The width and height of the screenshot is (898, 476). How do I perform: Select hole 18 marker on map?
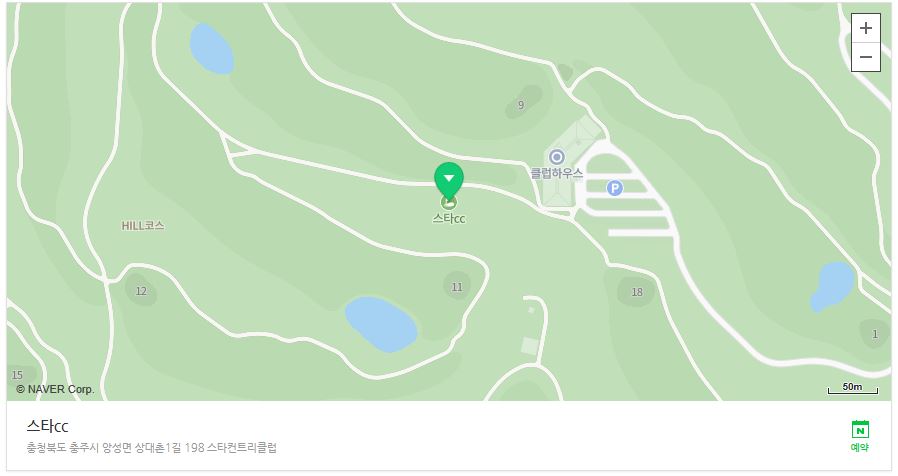pos(637,292)
